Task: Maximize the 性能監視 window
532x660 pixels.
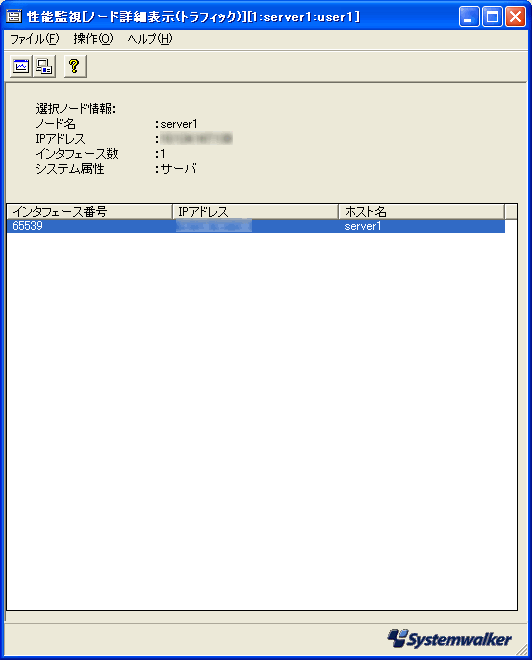Action: (492, 17)
